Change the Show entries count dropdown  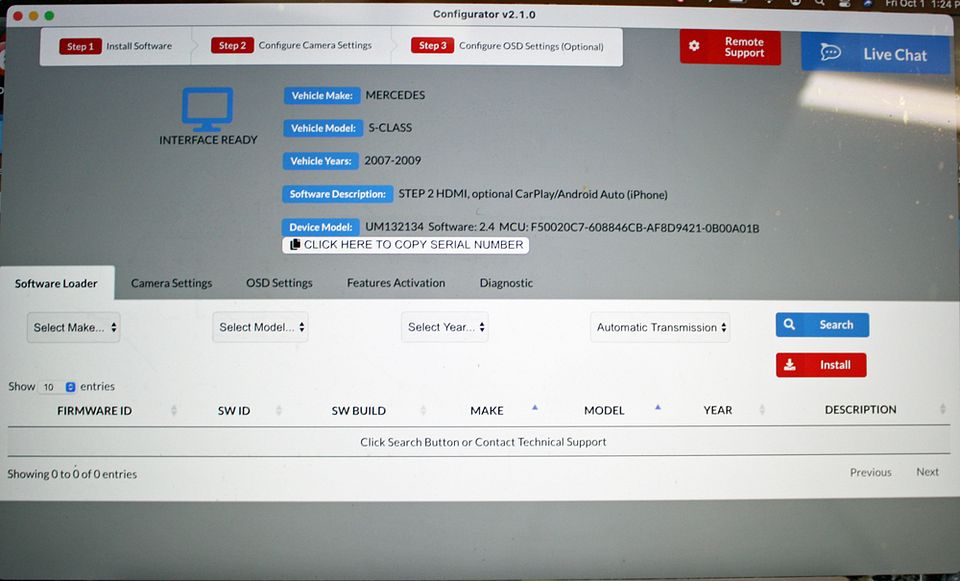click(57, 387)
